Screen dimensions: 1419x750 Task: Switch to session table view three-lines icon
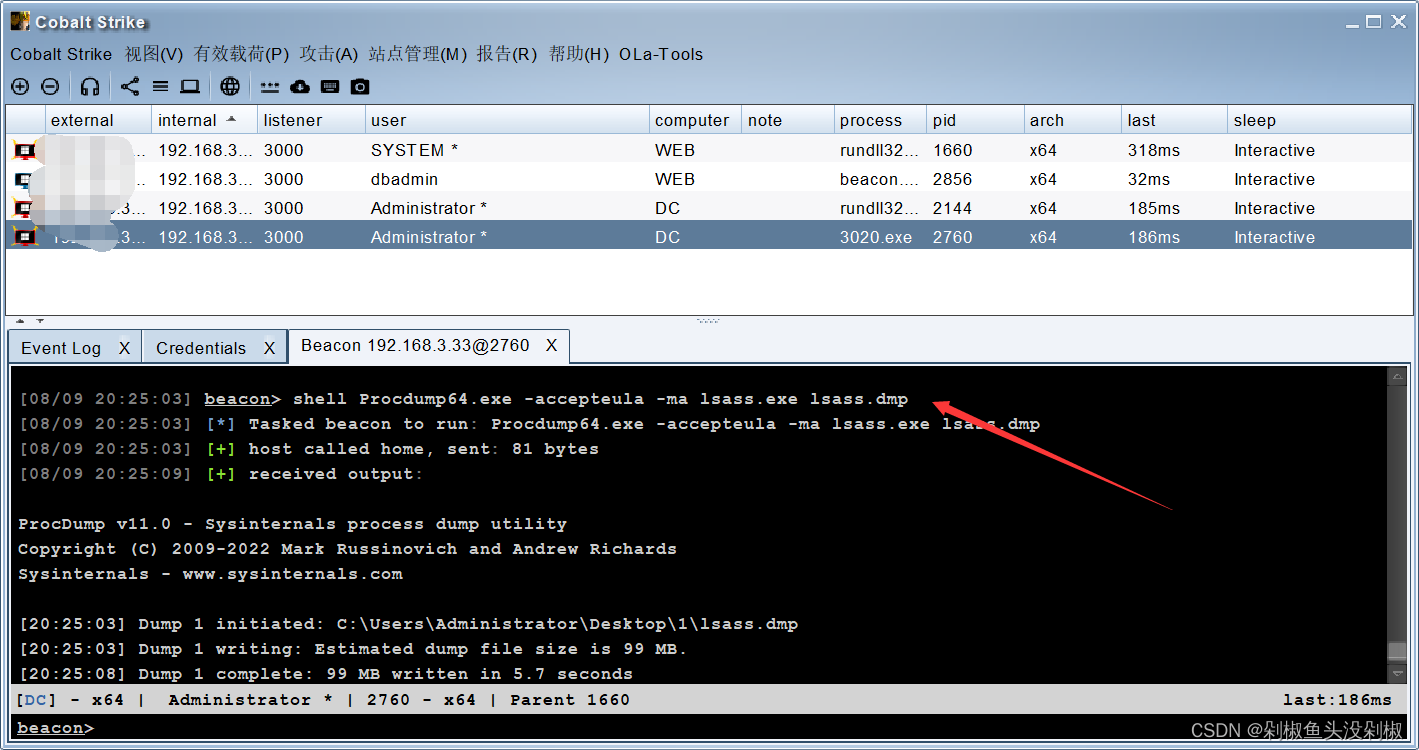pos(160,87)
